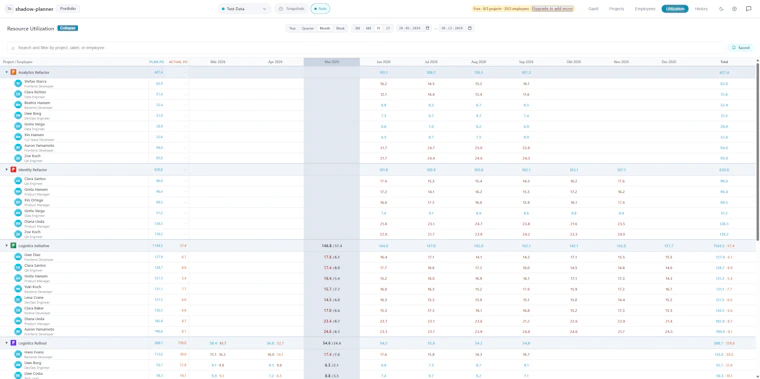Click the Identity Refactor red project icon

[14, 170]
